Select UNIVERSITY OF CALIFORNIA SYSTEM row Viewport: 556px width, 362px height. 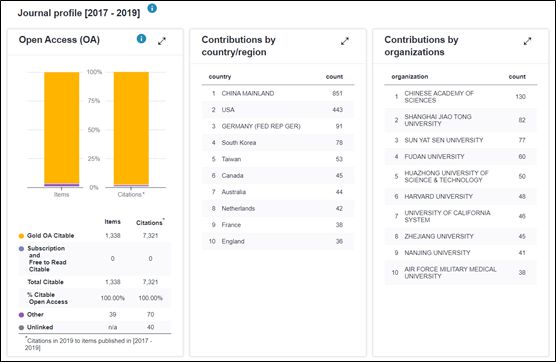click(461, 216)
